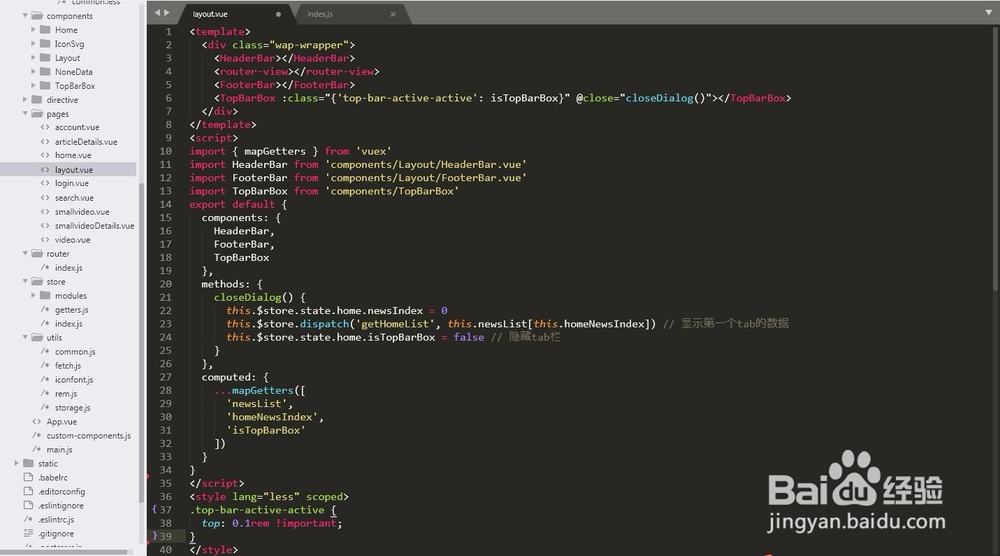Expand the Layout folder

[33, 57]
